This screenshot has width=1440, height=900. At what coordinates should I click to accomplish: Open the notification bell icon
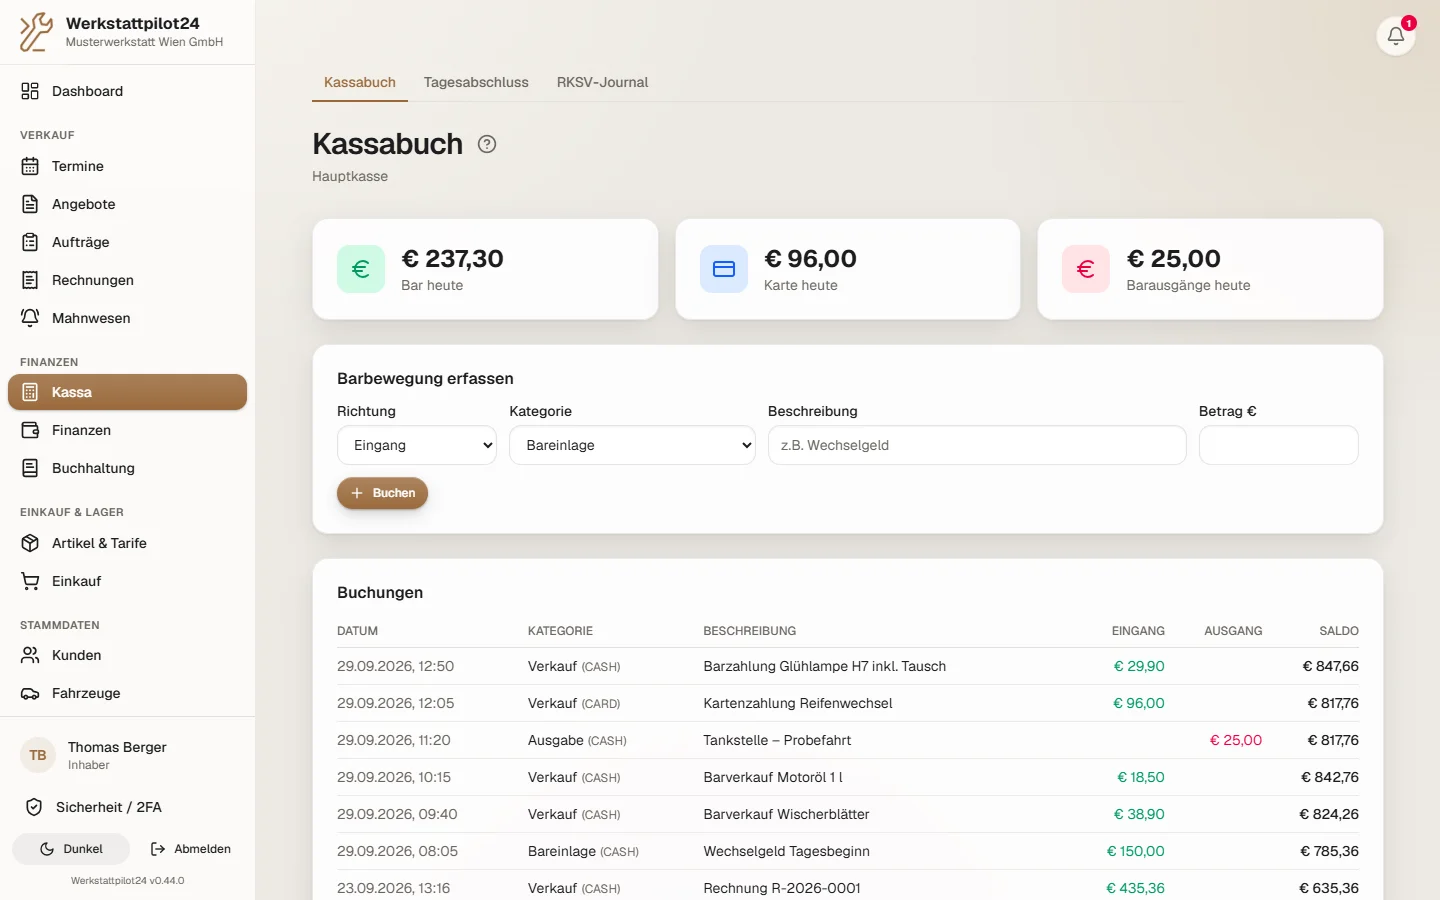pos(1396,37)
